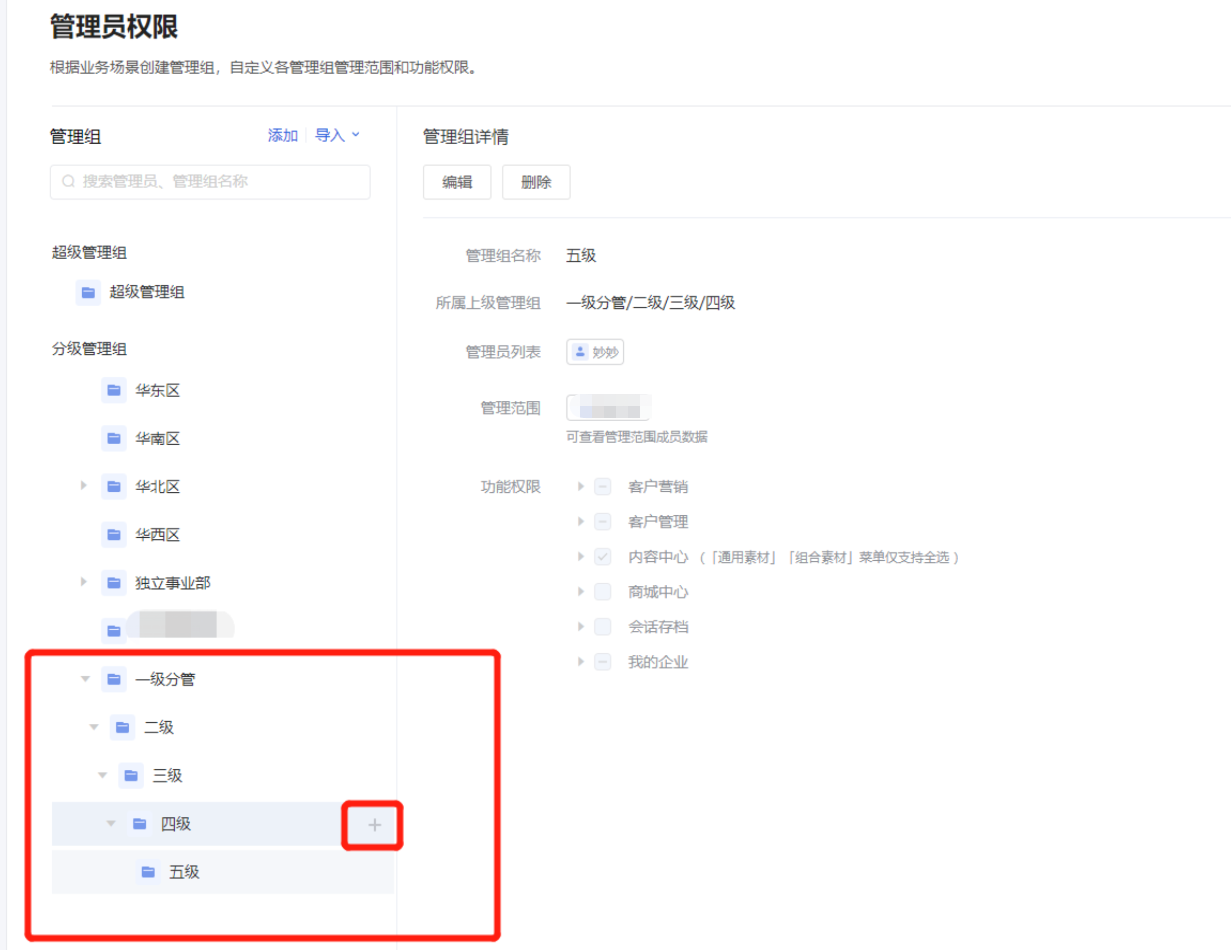Screen dimensions: 1231x950
Task: Click the 客户管理 permission label
Action: click(x=658, y=522)
